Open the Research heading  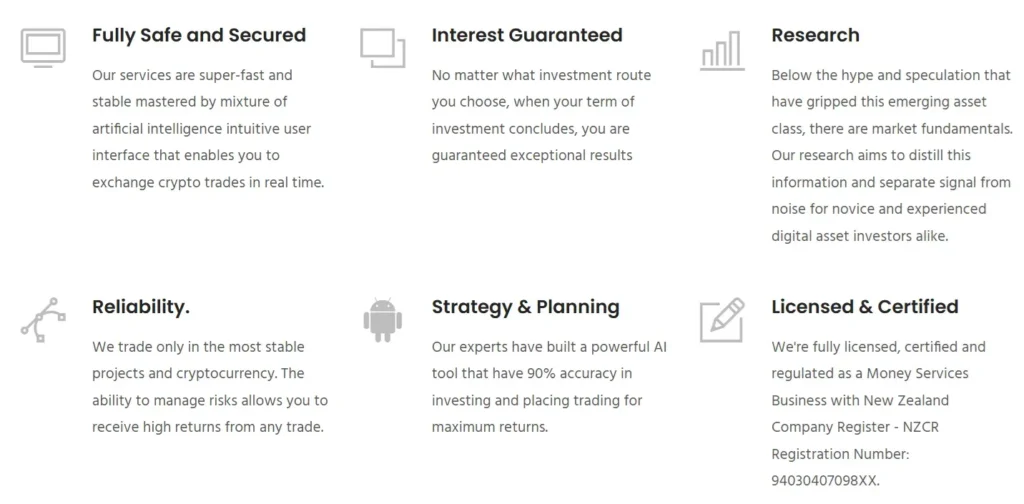tap(815, 35)
